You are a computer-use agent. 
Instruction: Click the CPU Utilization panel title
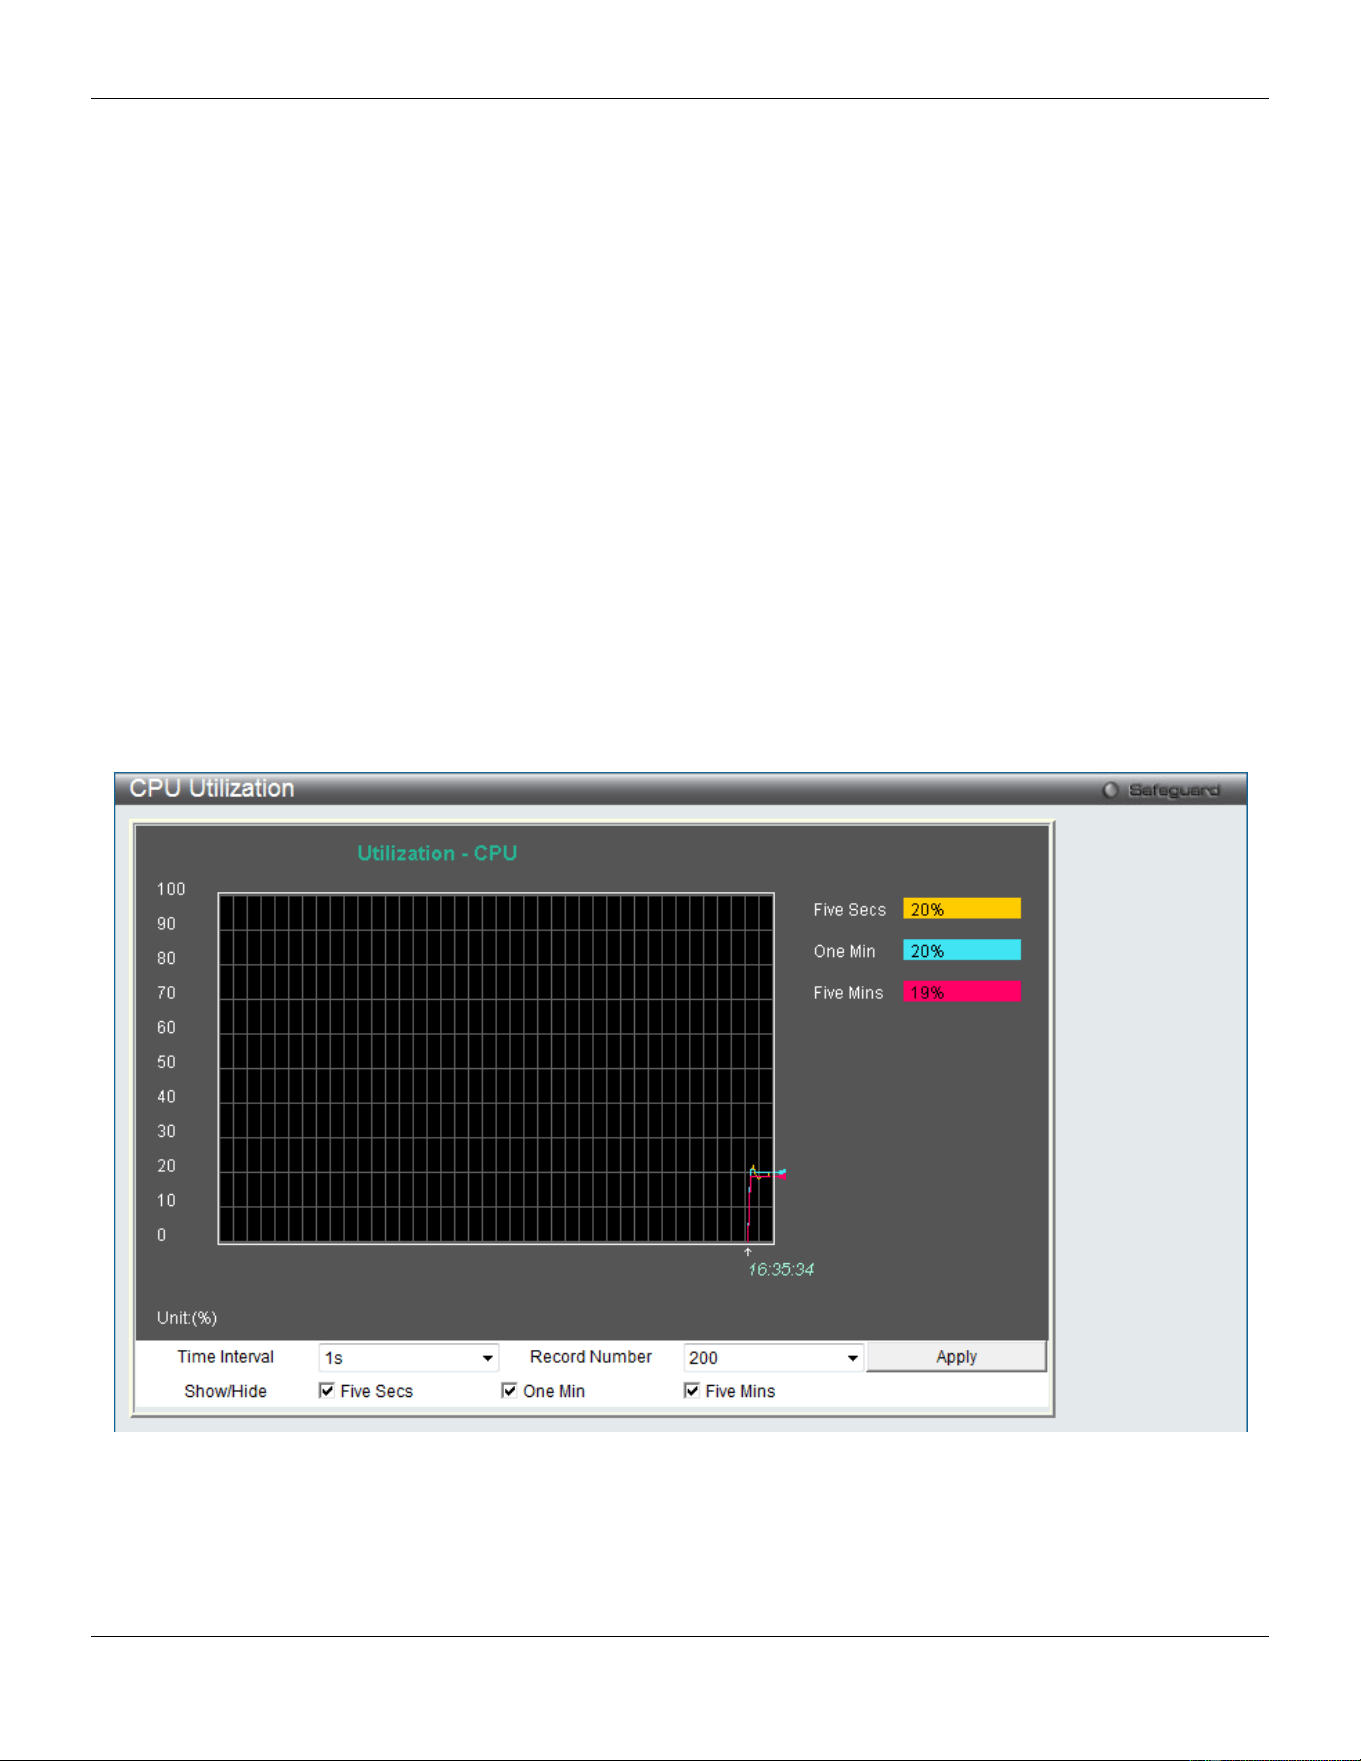tap(212, 788)
